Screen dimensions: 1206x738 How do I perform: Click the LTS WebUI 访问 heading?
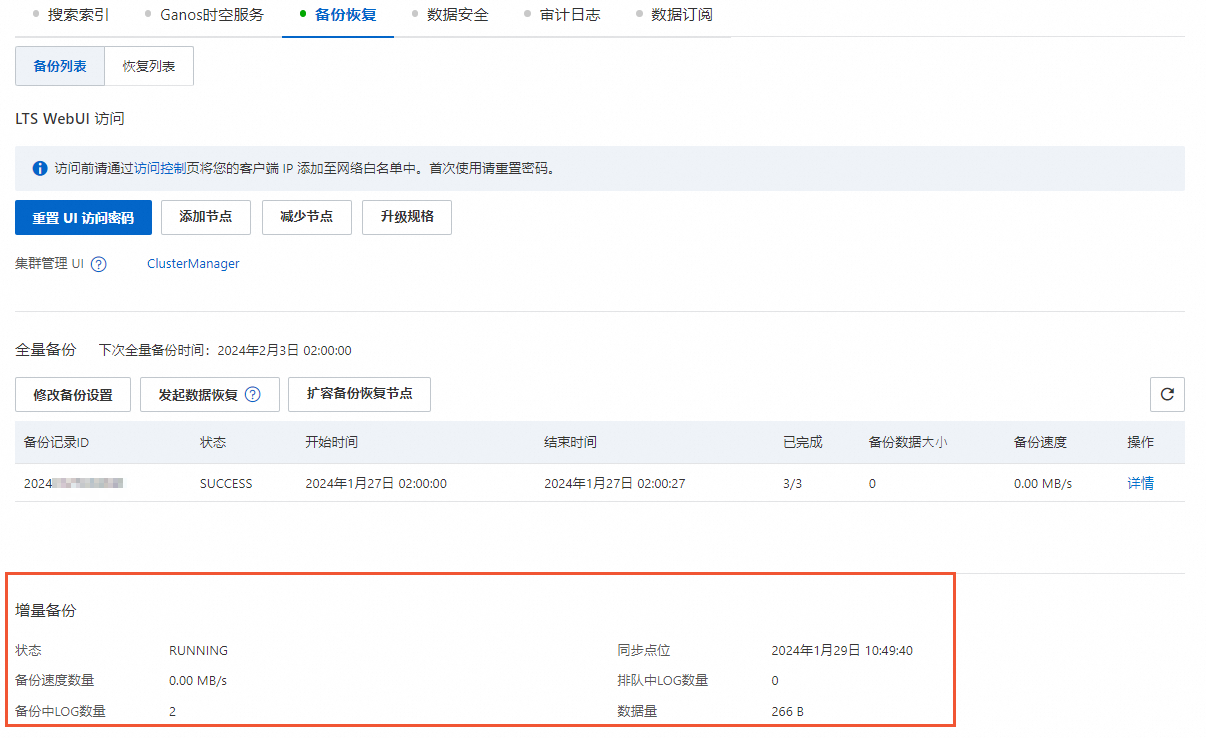click(x=70, y=119)
